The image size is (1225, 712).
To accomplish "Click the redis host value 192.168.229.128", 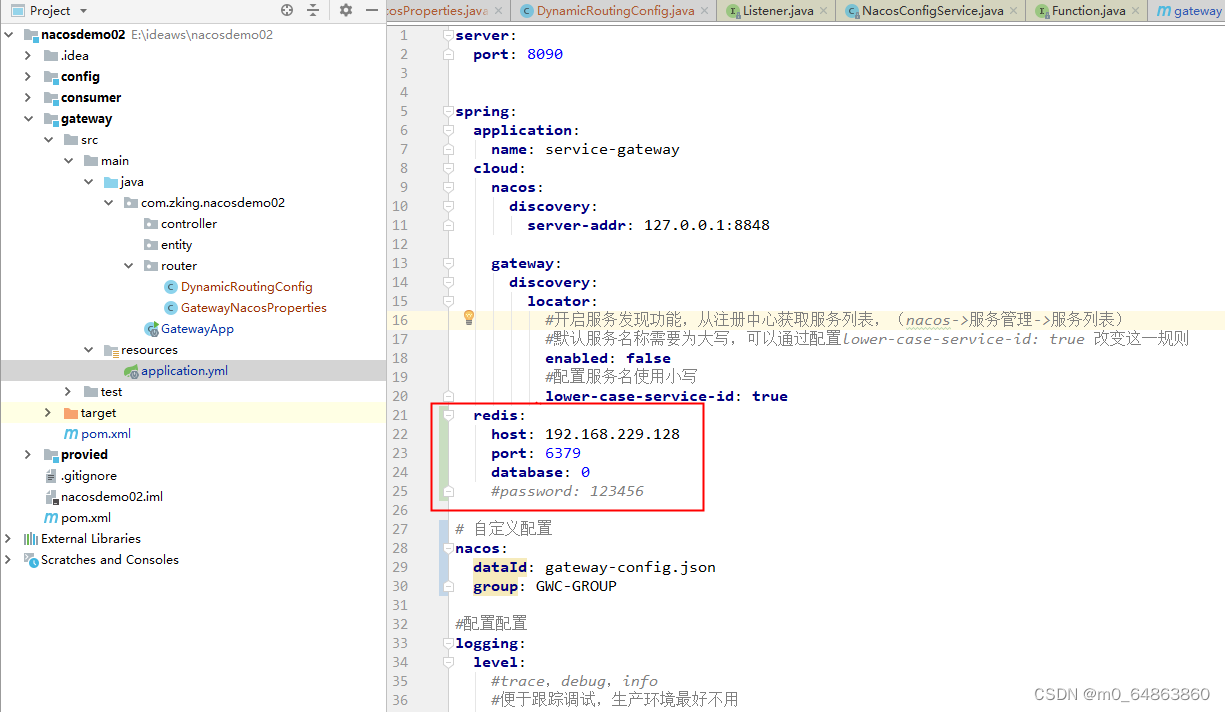I will (x=612, y=434).
